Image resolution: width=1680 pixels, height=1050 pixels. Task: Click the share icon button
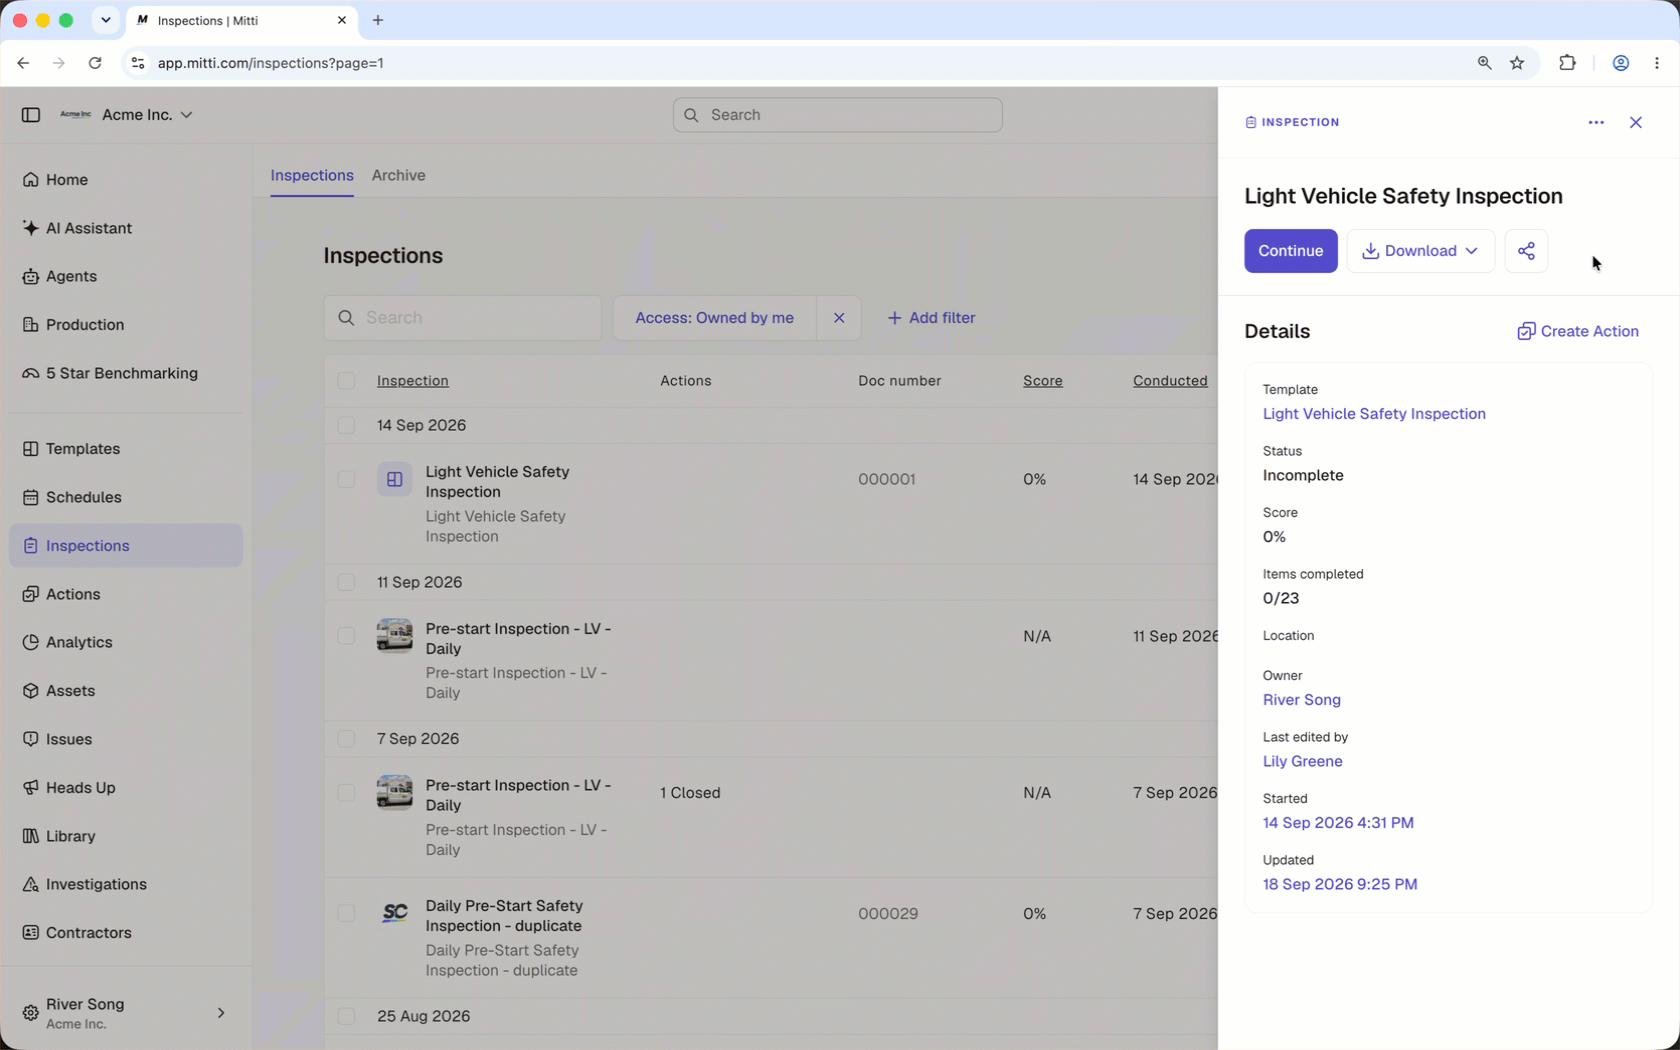coord(1526,251)
